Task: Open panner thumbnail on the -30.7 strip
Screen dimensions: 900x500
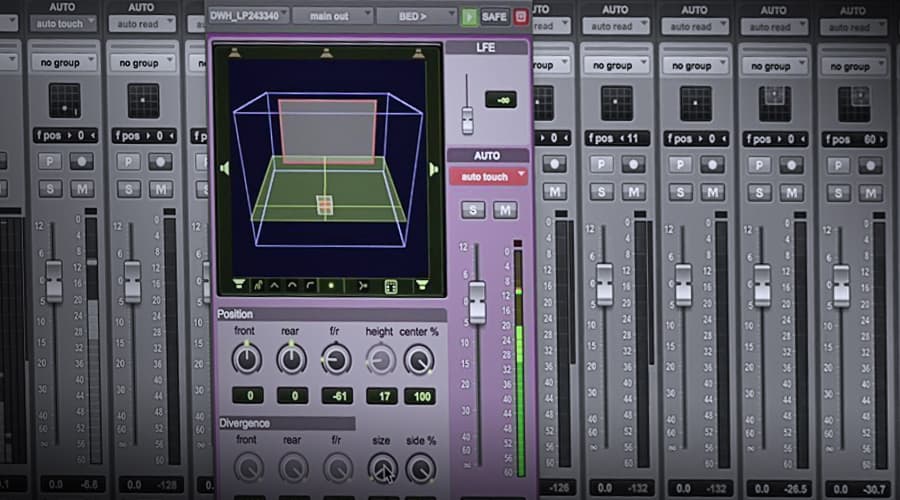Action: 854,104
